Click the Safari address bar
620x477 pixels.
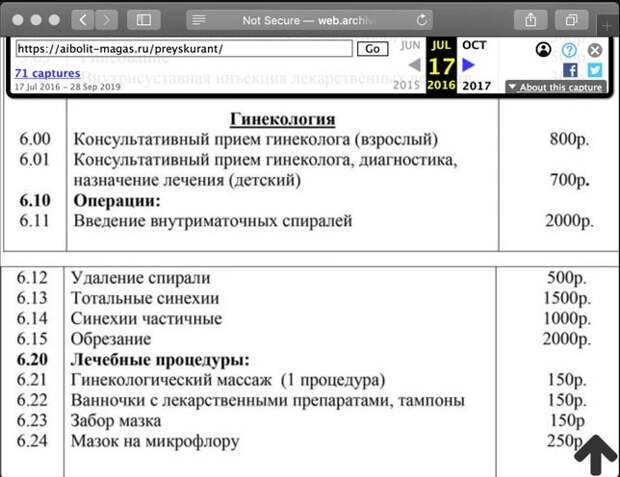click(x=309, y=20)
